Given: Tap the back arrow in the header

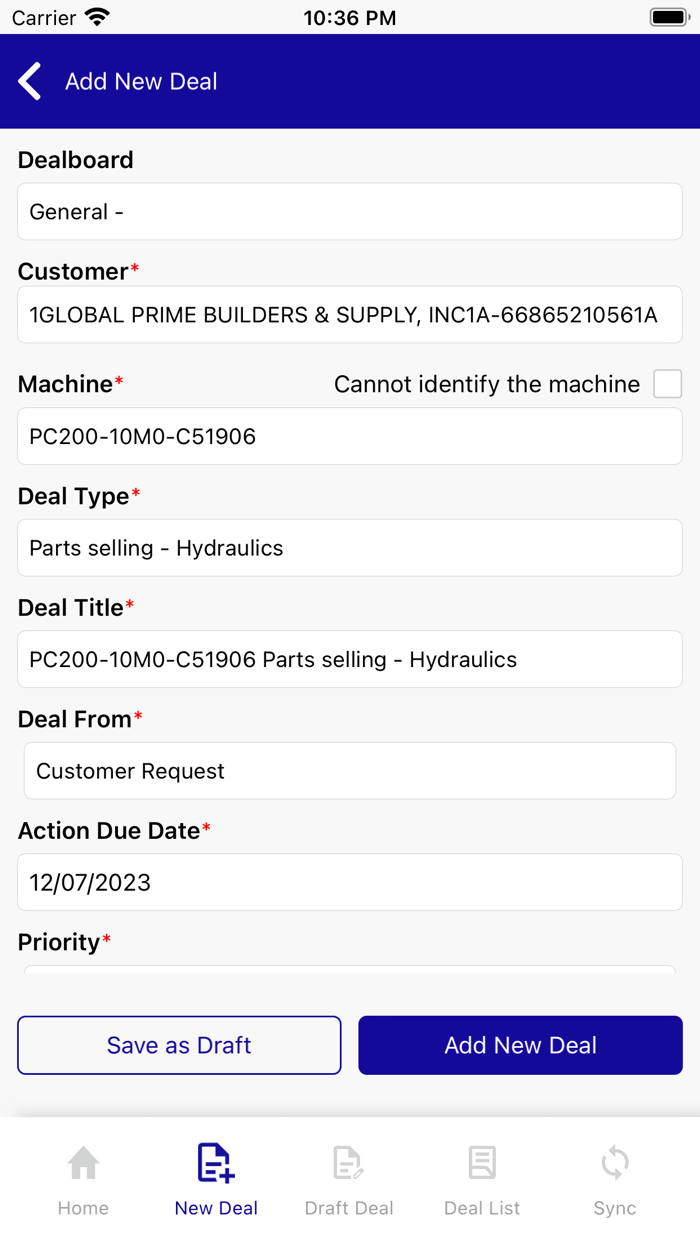Looking at the screenshot, I should [29, 81].
